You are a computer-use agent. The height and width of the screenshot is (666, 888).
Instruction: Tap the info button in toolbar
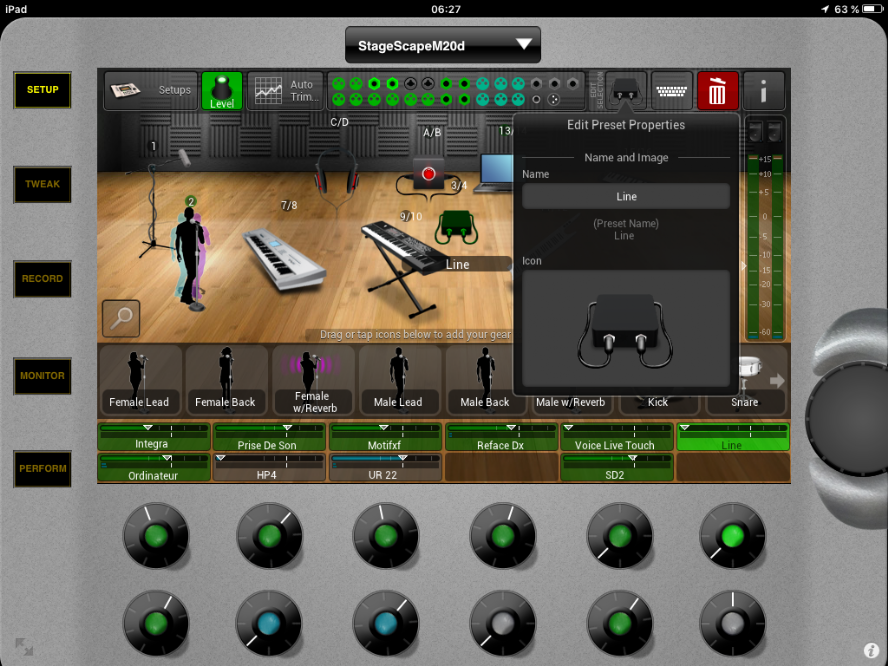[x=764, y=91]
